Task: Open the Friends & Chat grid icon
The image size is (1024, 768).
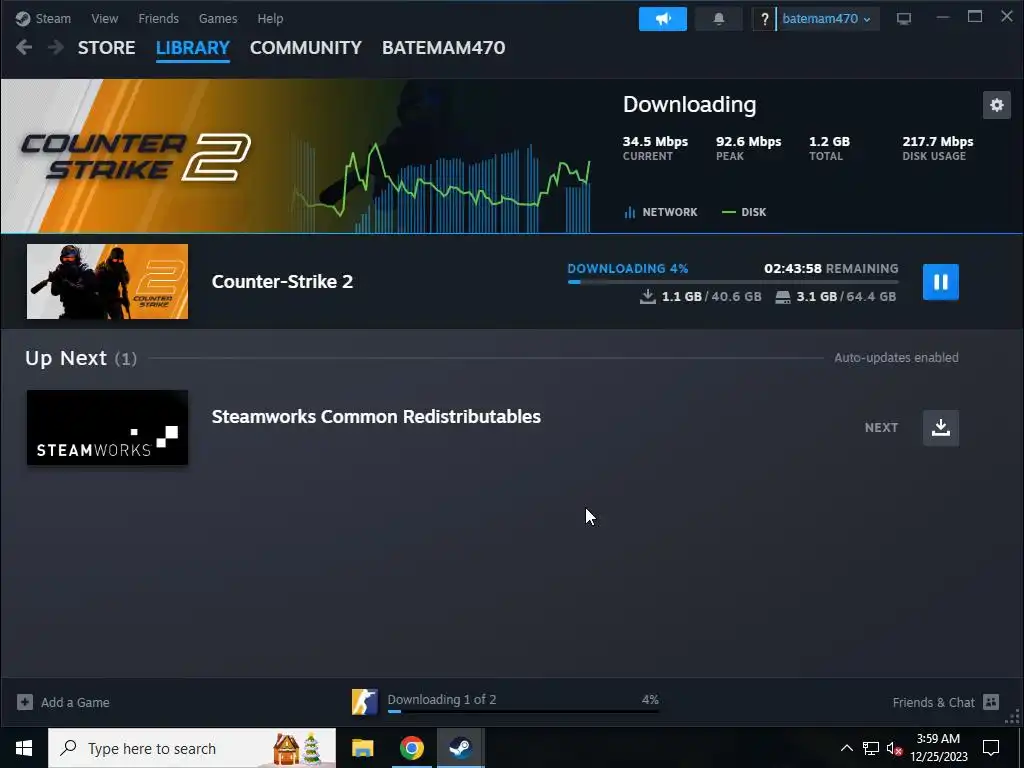Action: [x=991, y=702]
